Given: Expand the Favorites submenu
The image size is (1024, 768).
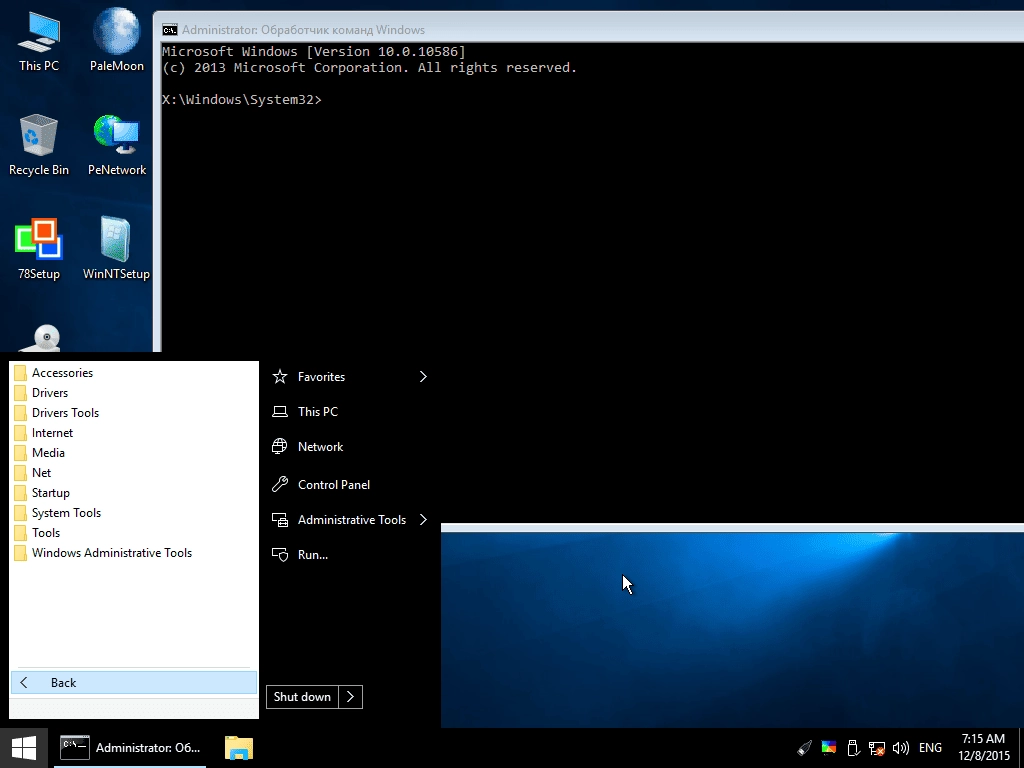Looking at the screenshot, I should point(350,377).
